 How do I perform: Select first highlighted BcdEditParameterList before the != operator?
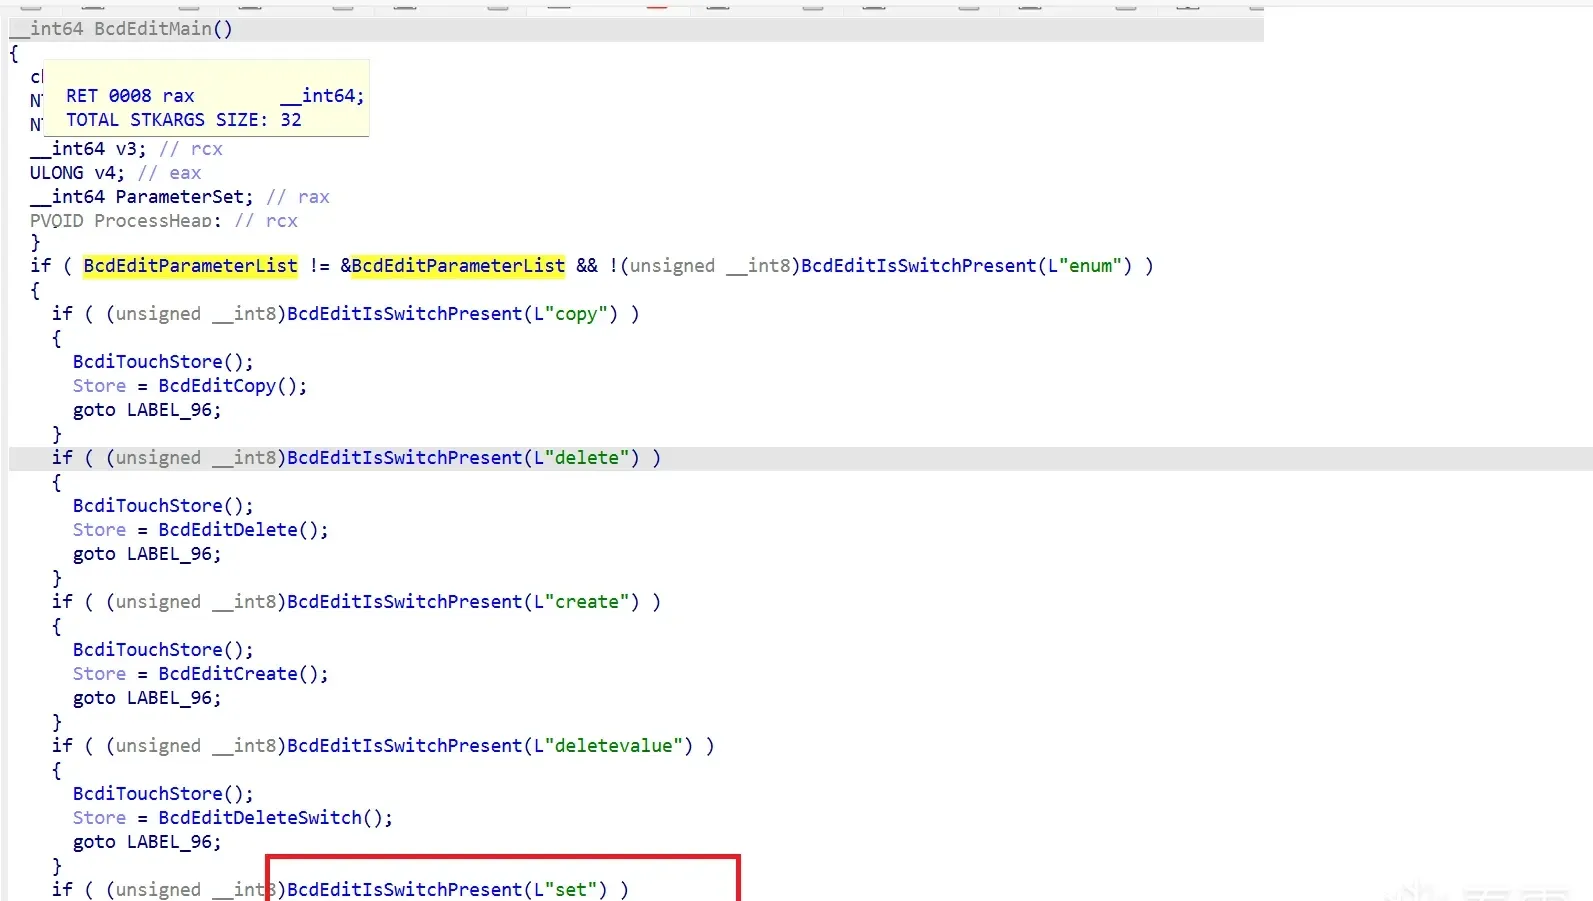point(190,266)
